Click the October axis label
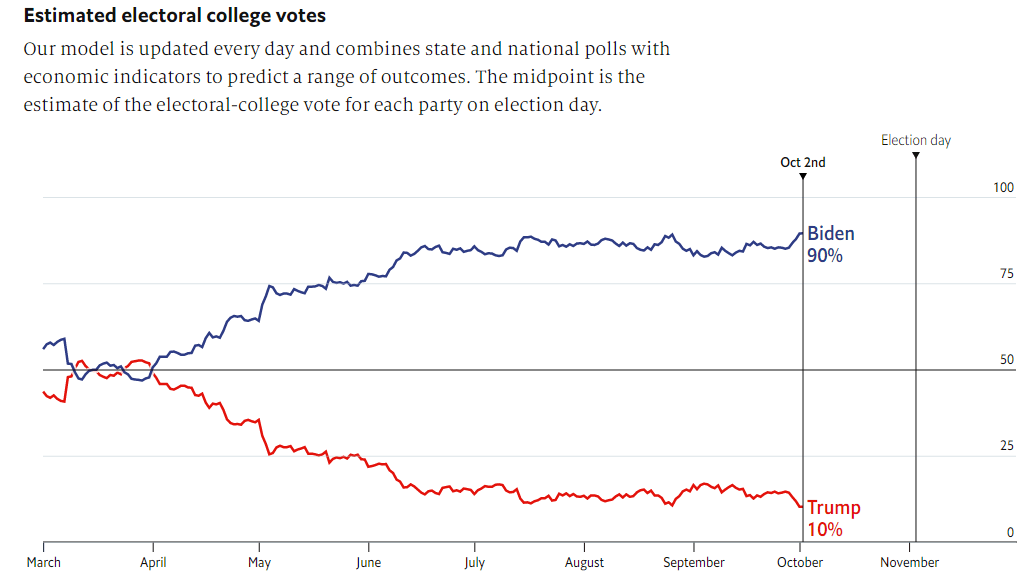This screenshot has height=582, width=1029. coord(800,562)
